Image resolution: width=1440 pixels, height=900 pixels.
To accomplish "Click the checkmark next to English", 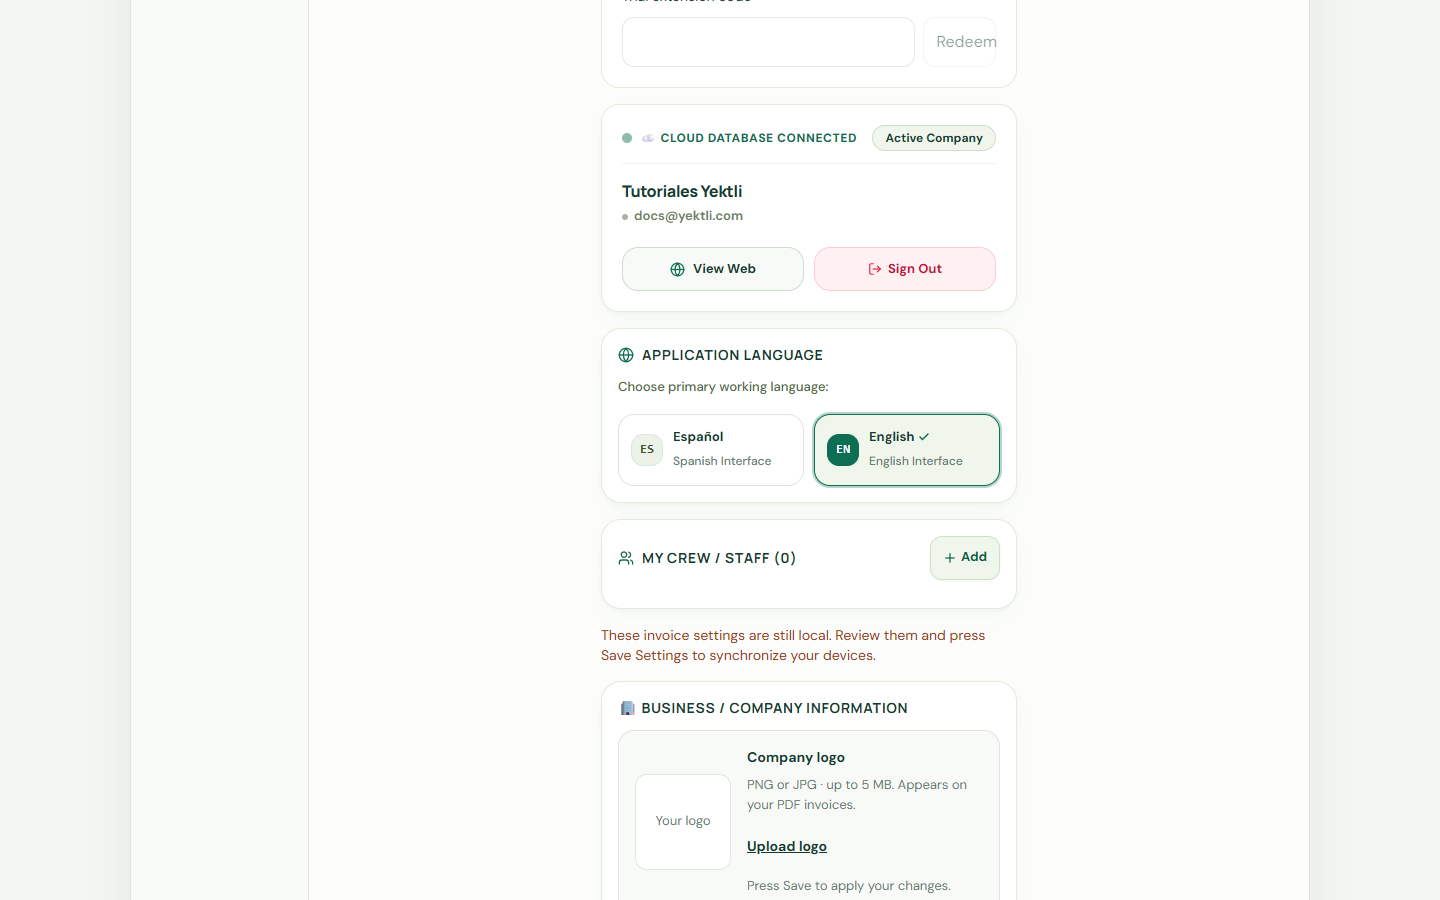I will (x=924, y=437).
